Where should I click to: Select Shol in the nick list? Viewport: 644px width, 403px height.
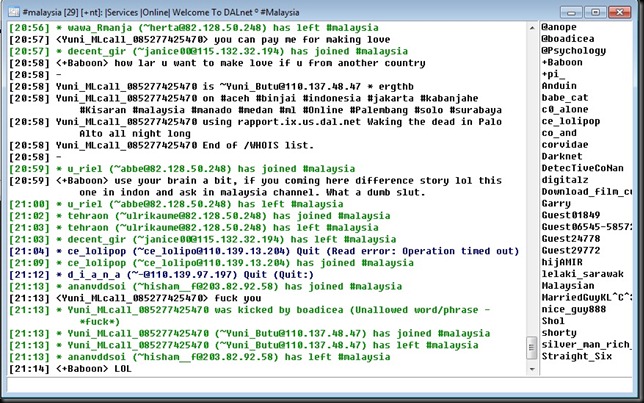553,321
